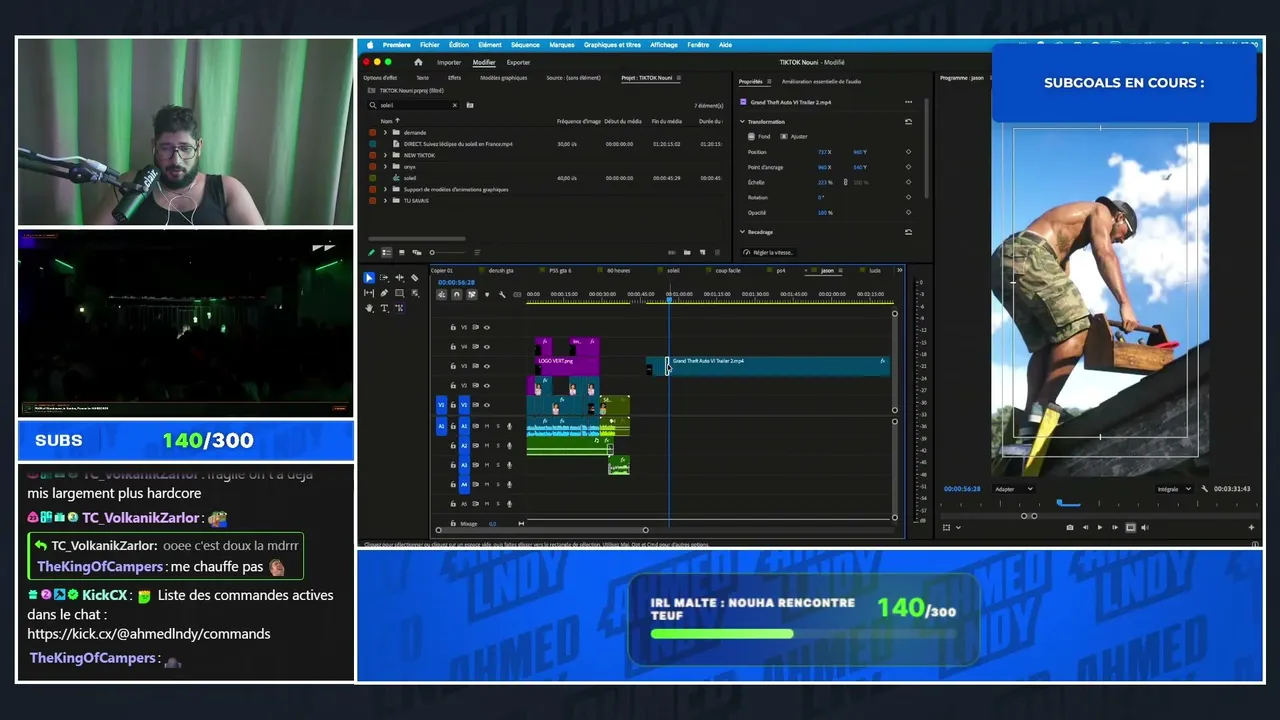Click the Ajuster fit button
This screenshot has height=720, width=1280.
(x=794, y=137)
